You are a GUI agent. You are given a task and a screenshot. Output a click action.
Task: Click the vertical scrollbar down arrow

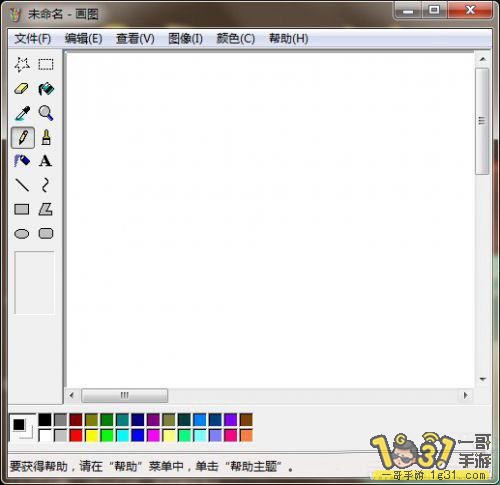(x=483, y=379)
